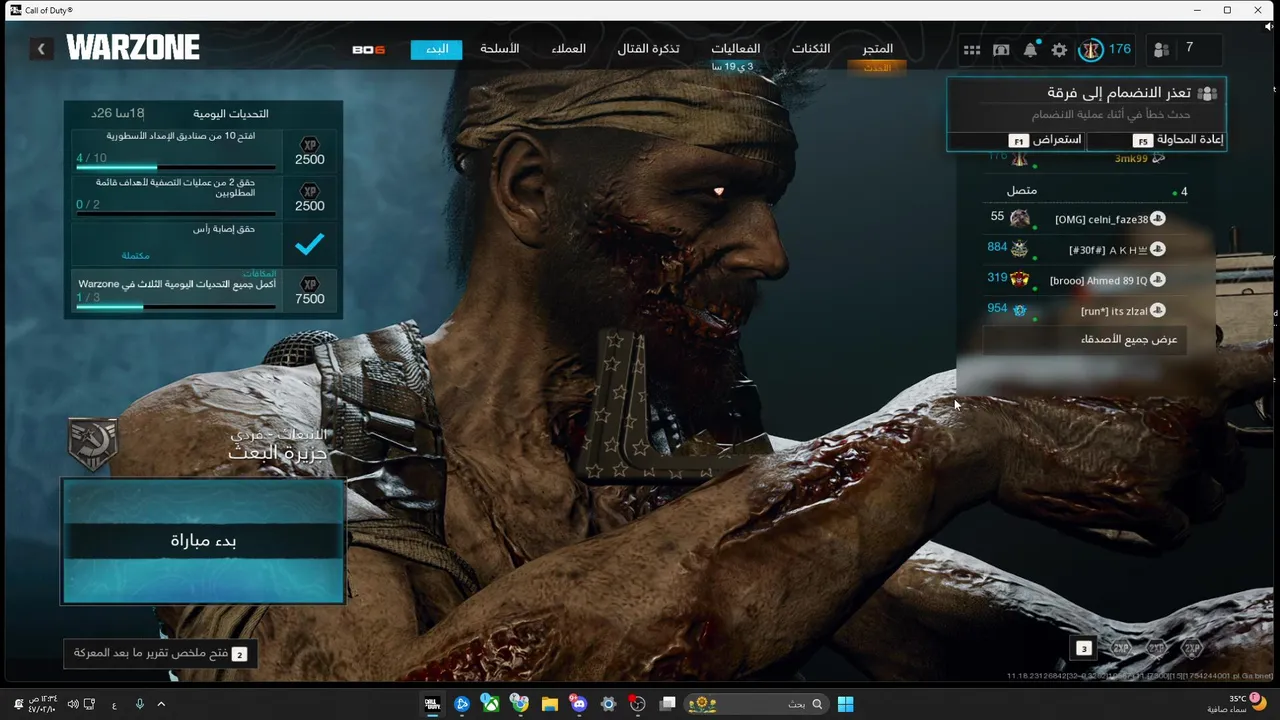This screenshot has height=720, width=1280.
Task: Click the XP token for the 10 legendary supply boxes challenge
Action: [310, 144]
